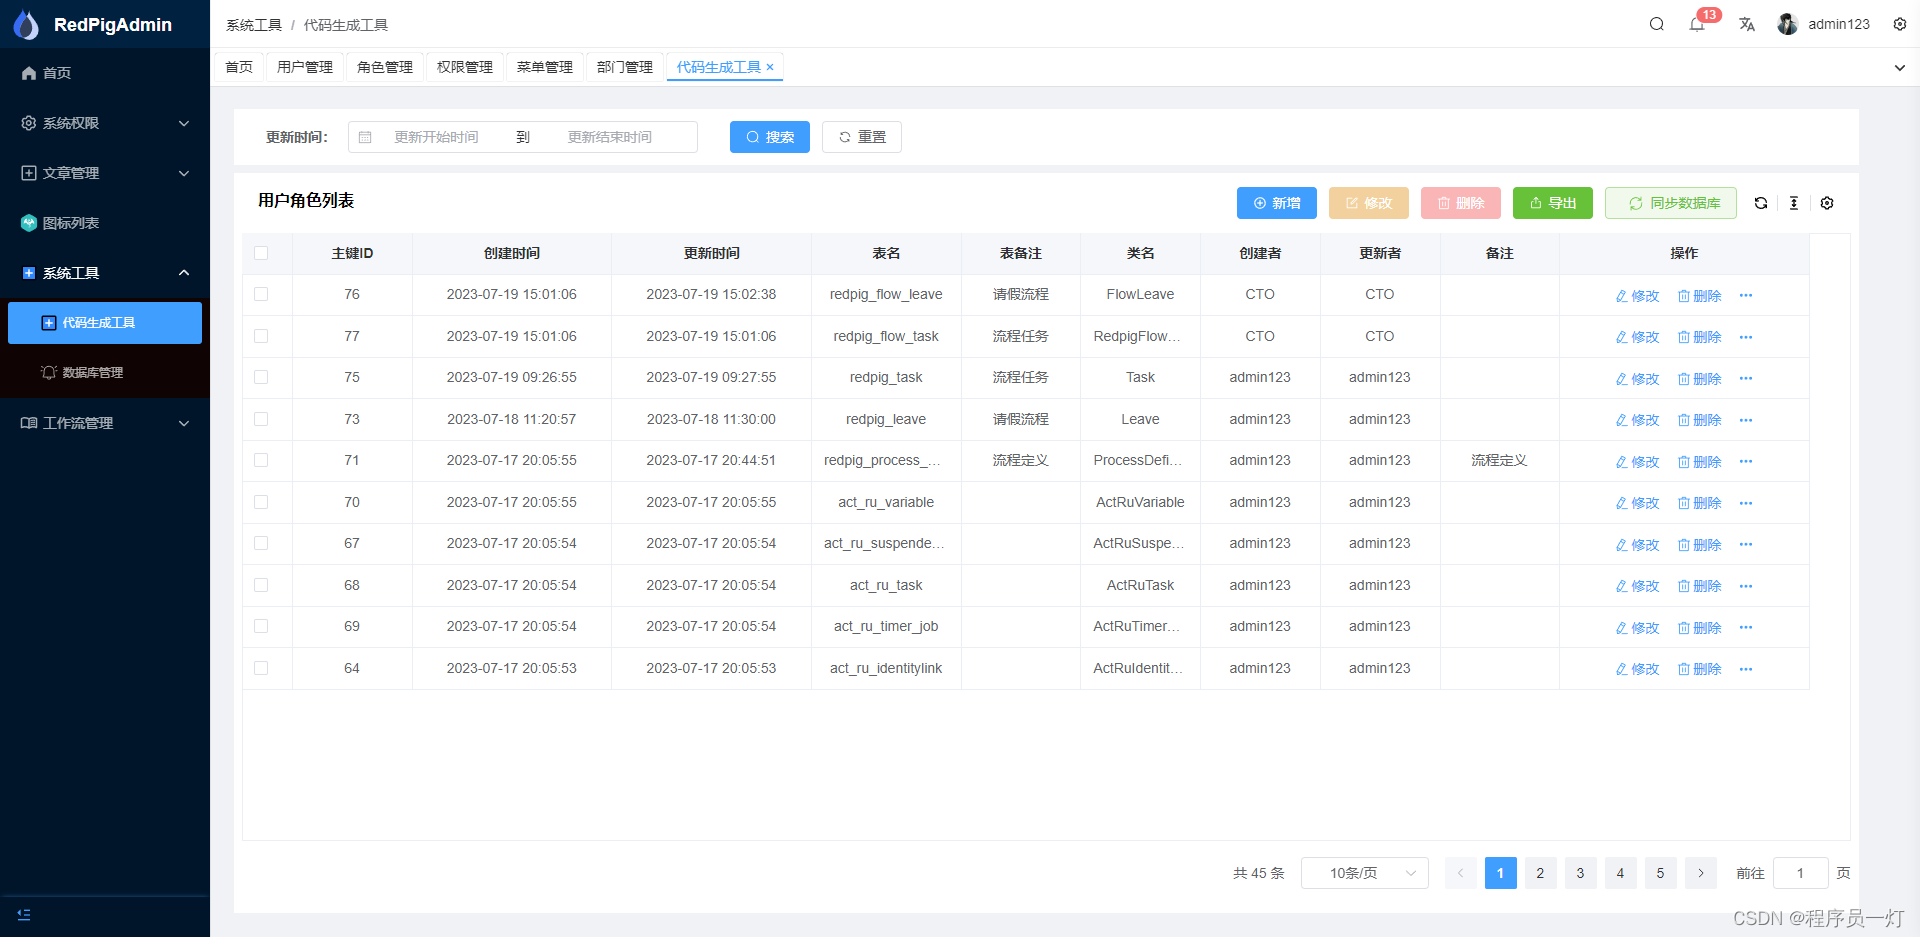Switch to the 首页 tab
The width and height of the screenshot is (1920, 937).
click(239, 67)
